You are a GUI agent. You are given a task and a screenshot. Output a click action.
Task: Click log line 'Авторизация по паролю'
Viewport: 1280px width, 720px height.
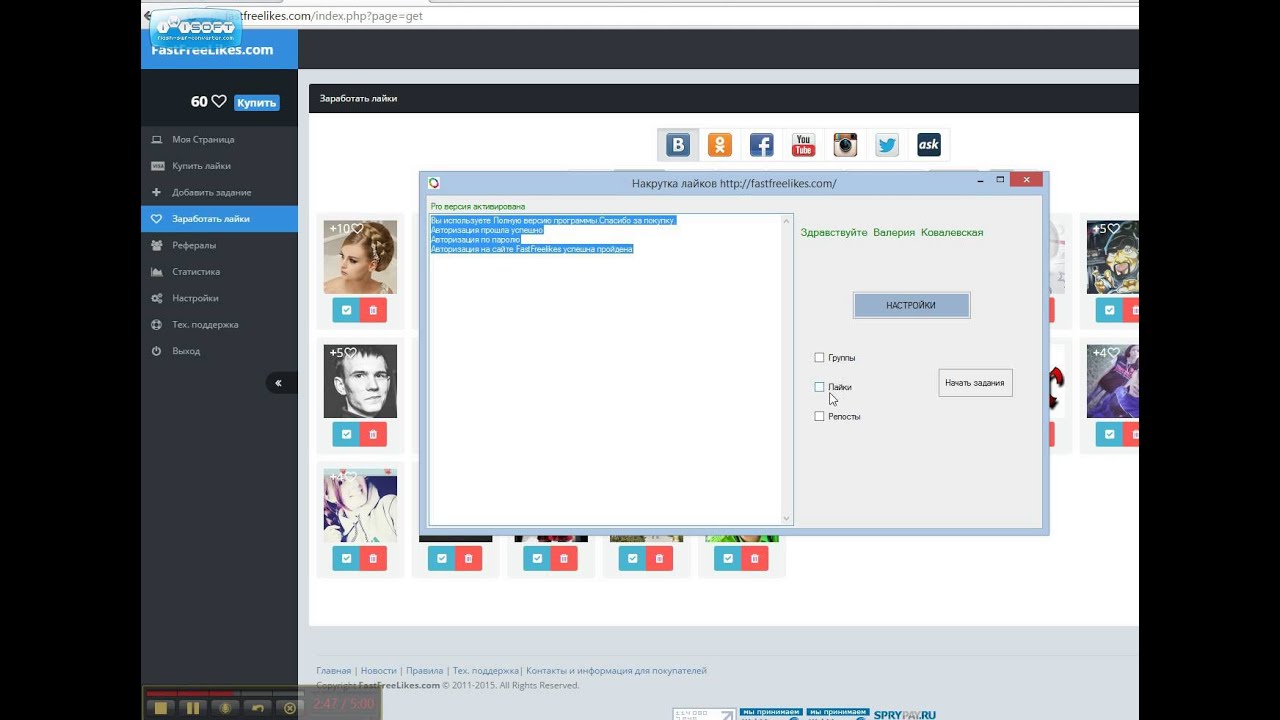tap(475, 239)
